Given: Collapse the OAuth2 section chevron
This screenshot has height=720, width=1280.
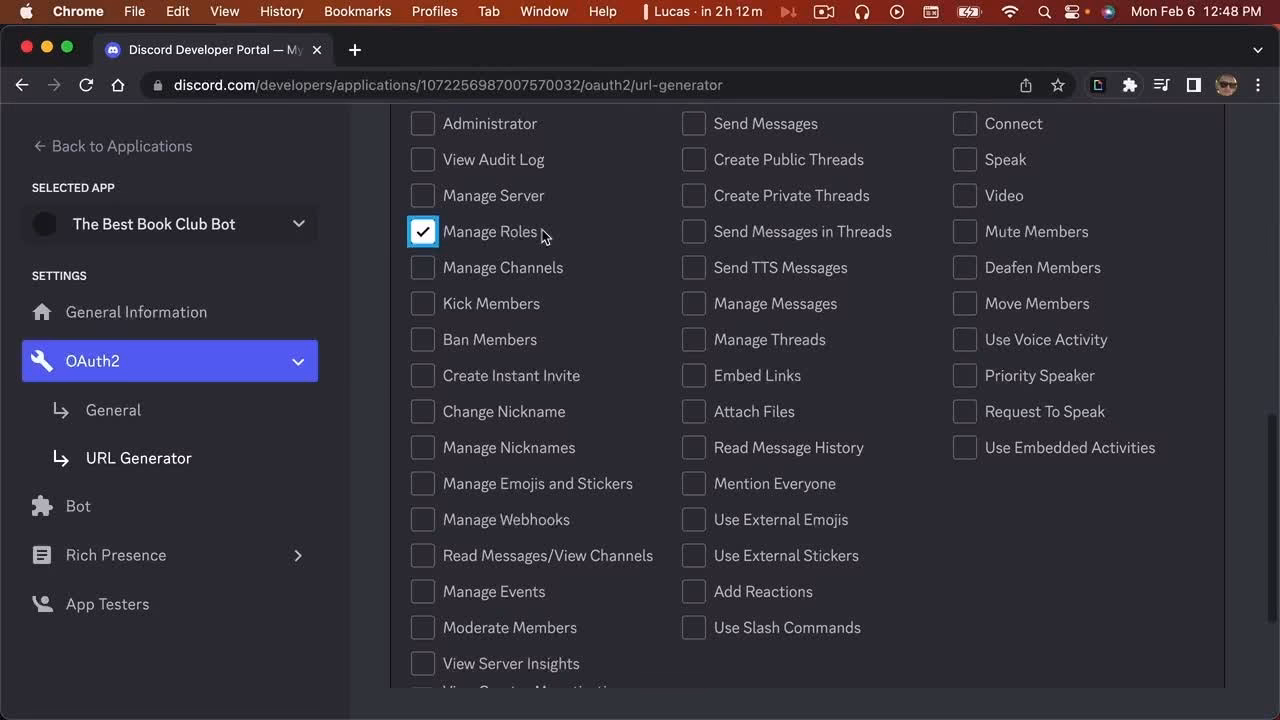Looking at the screenshot, I should (298, 361).
